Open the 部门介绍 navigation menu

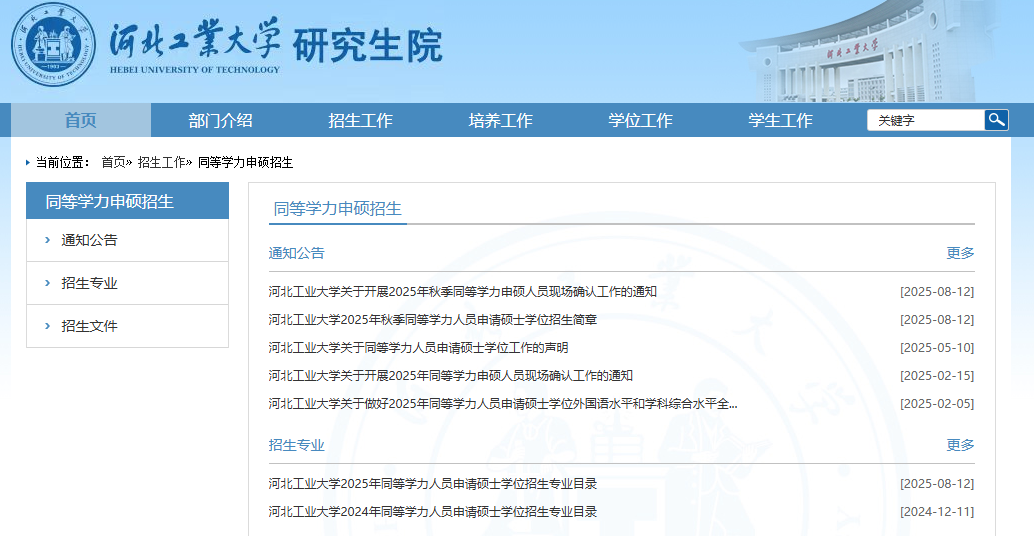click(x=220, y=120)
